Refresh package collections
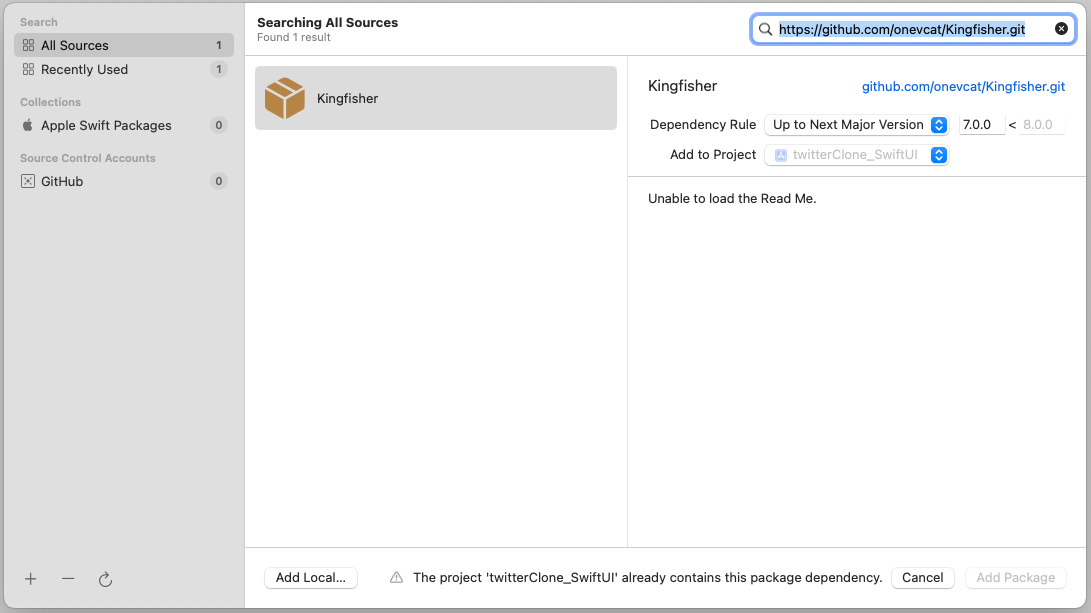Viewport: 1091px width, 613px height. point(105,579)
